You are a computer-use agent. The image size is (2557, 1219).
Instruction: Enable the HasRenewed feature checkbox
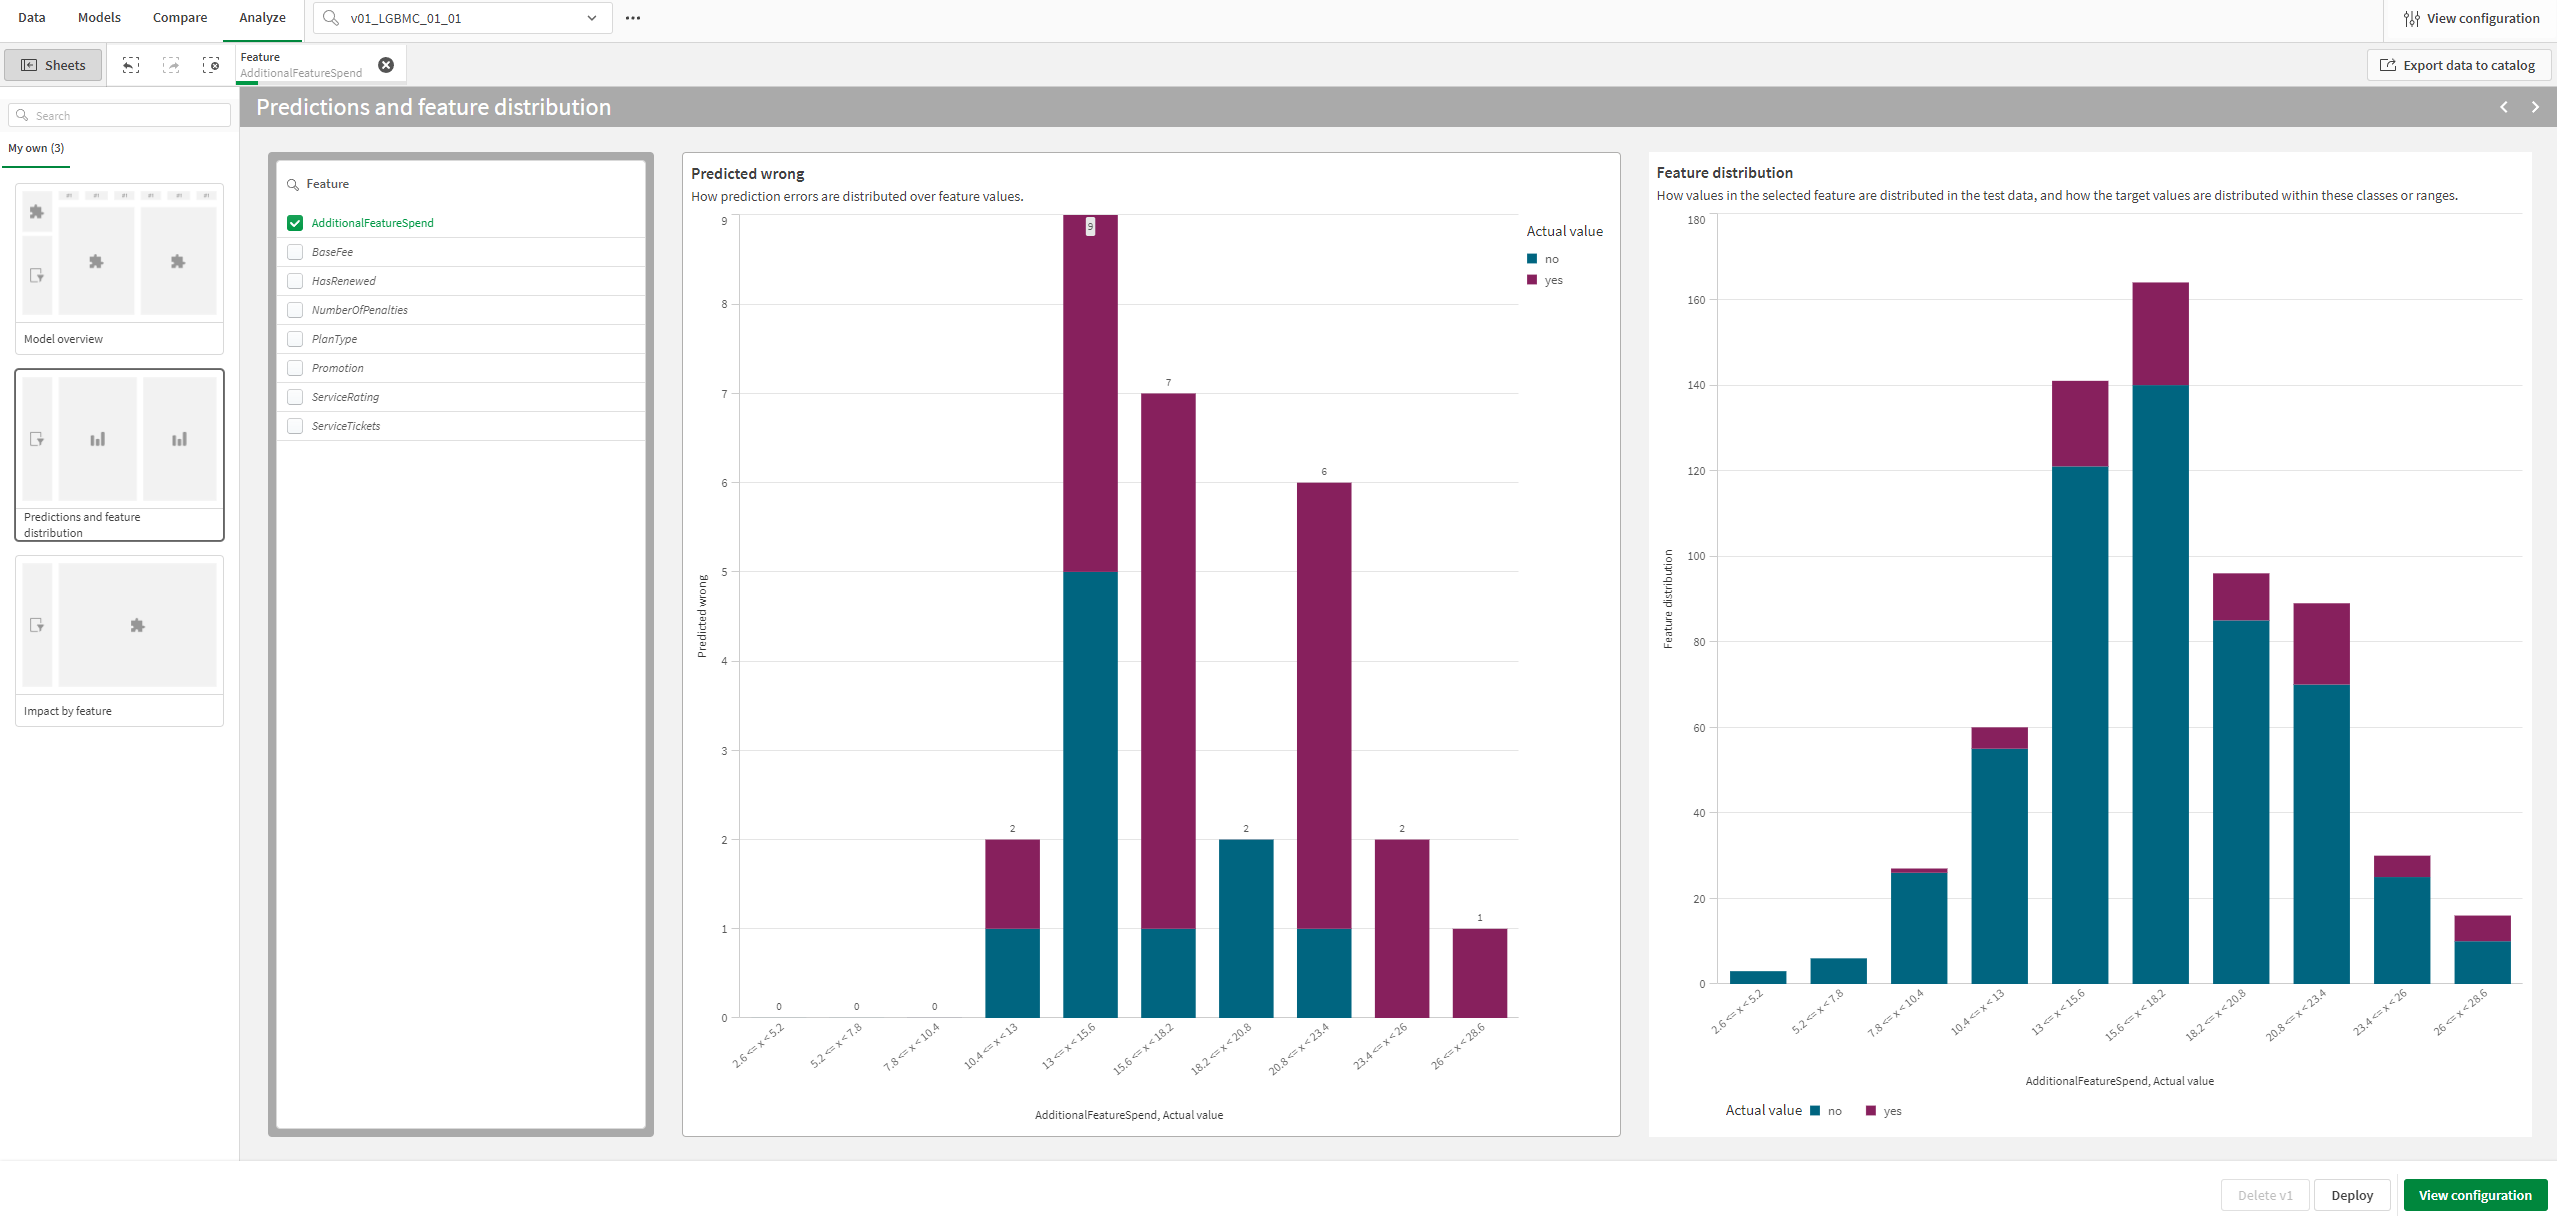[x=294, y=280]
